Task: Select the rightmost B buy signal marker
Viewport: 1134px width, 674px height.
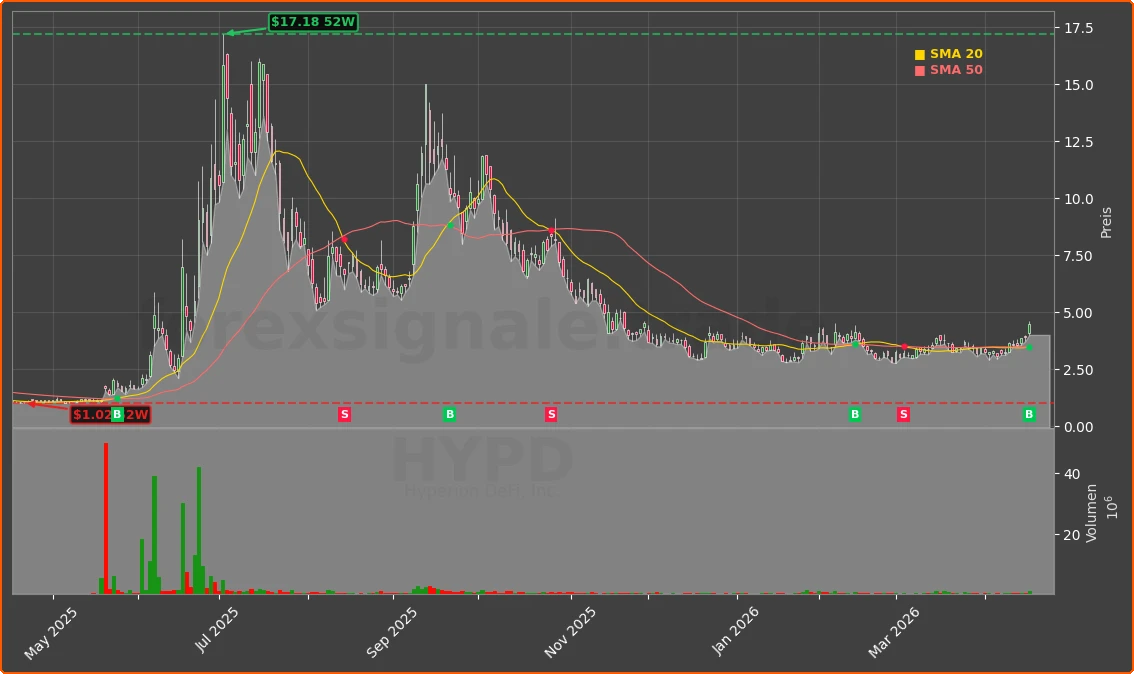Action: tap(1028, 413)
